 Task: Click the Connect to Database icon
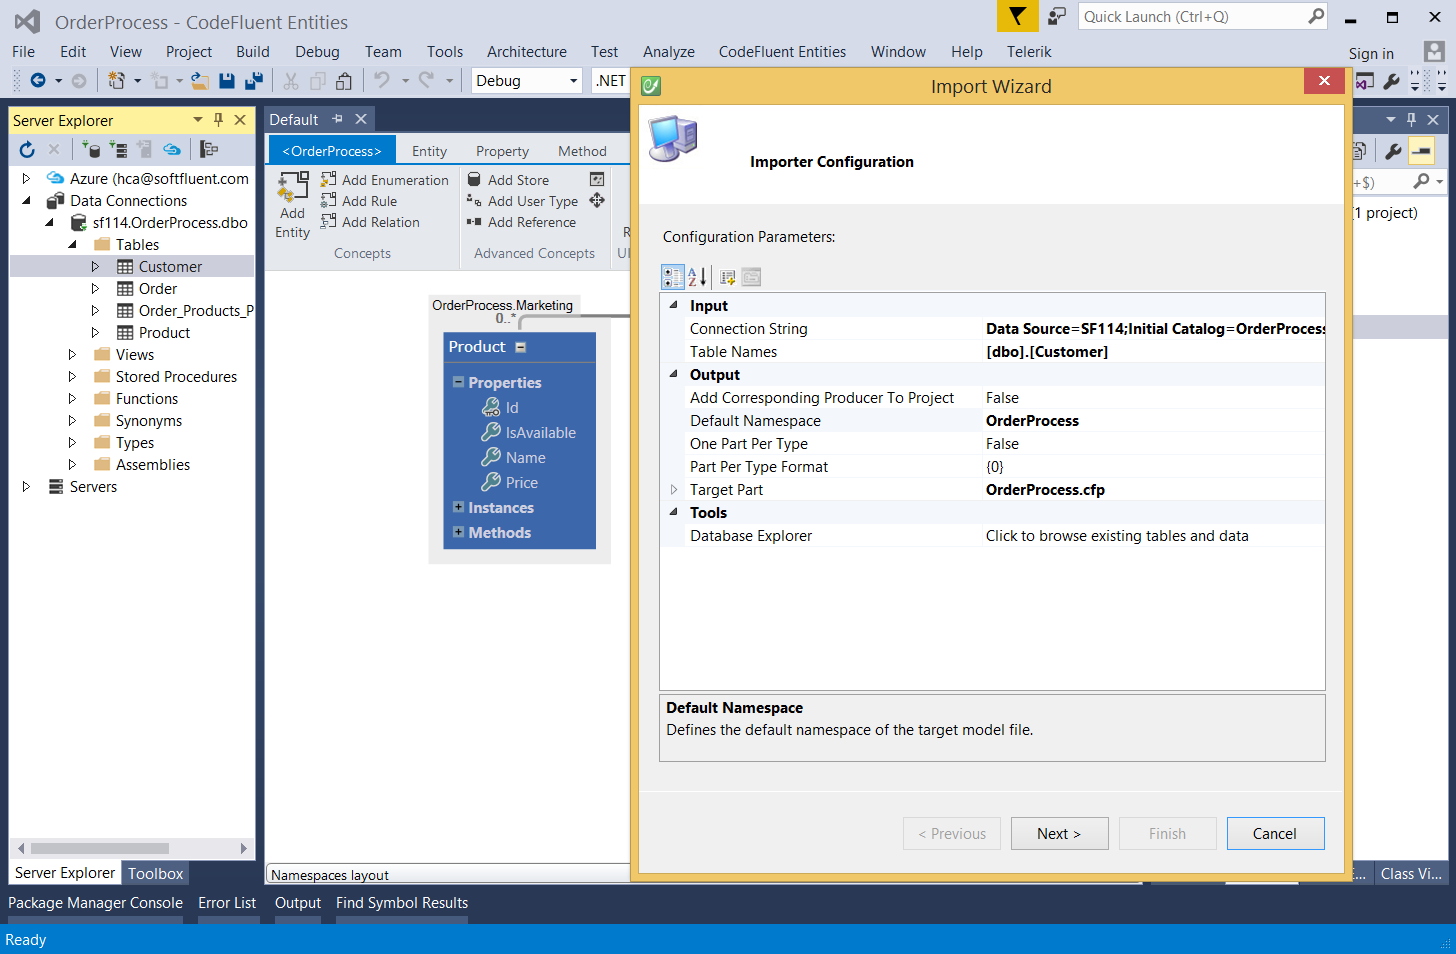[x=91, y=150]
